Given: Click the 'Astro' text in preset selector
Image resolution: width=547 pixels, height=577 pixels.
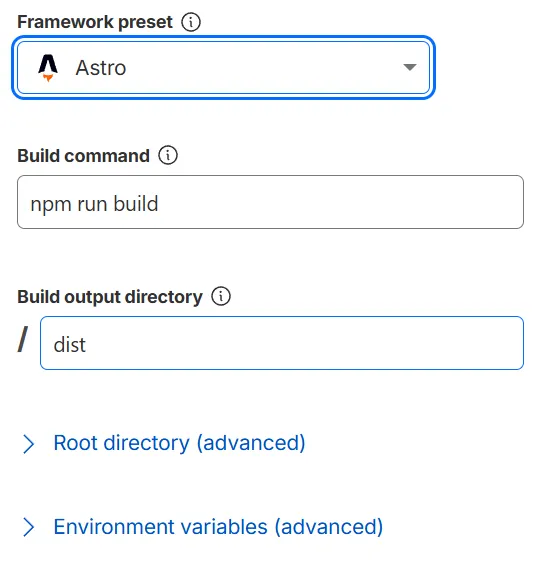Looking at the screenshot, I should (101, 68).
